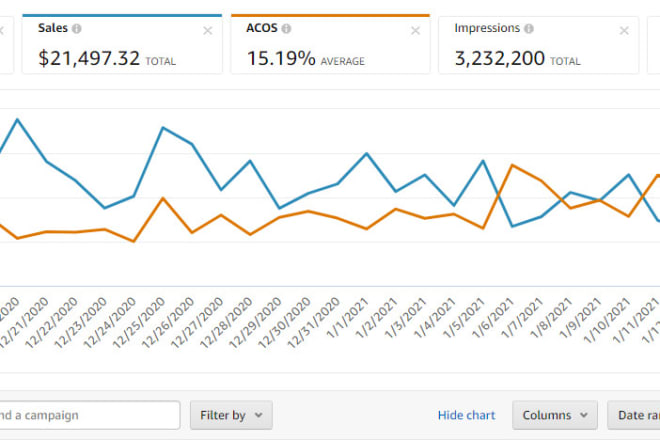
Task: Click the Hide chart link
Action: [x=466, y=415]
